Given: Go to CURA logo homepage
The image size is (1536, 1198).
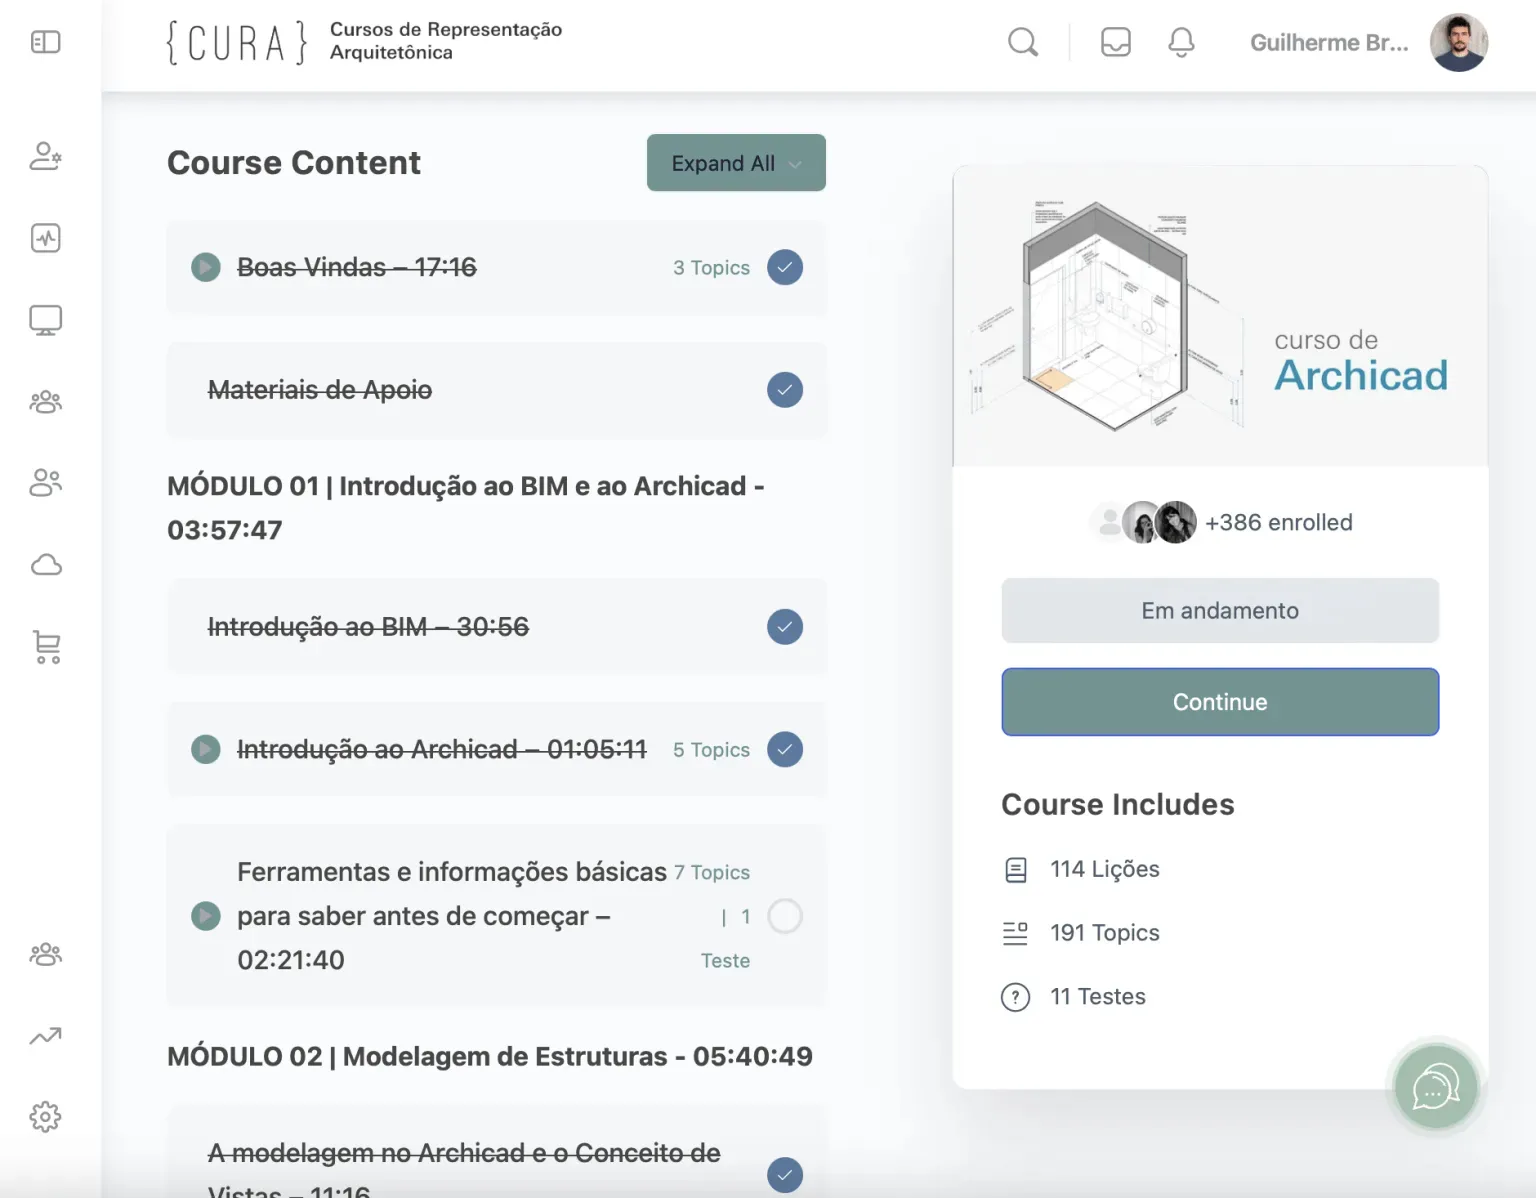Looking at the screenshot, I should [237, 42].
